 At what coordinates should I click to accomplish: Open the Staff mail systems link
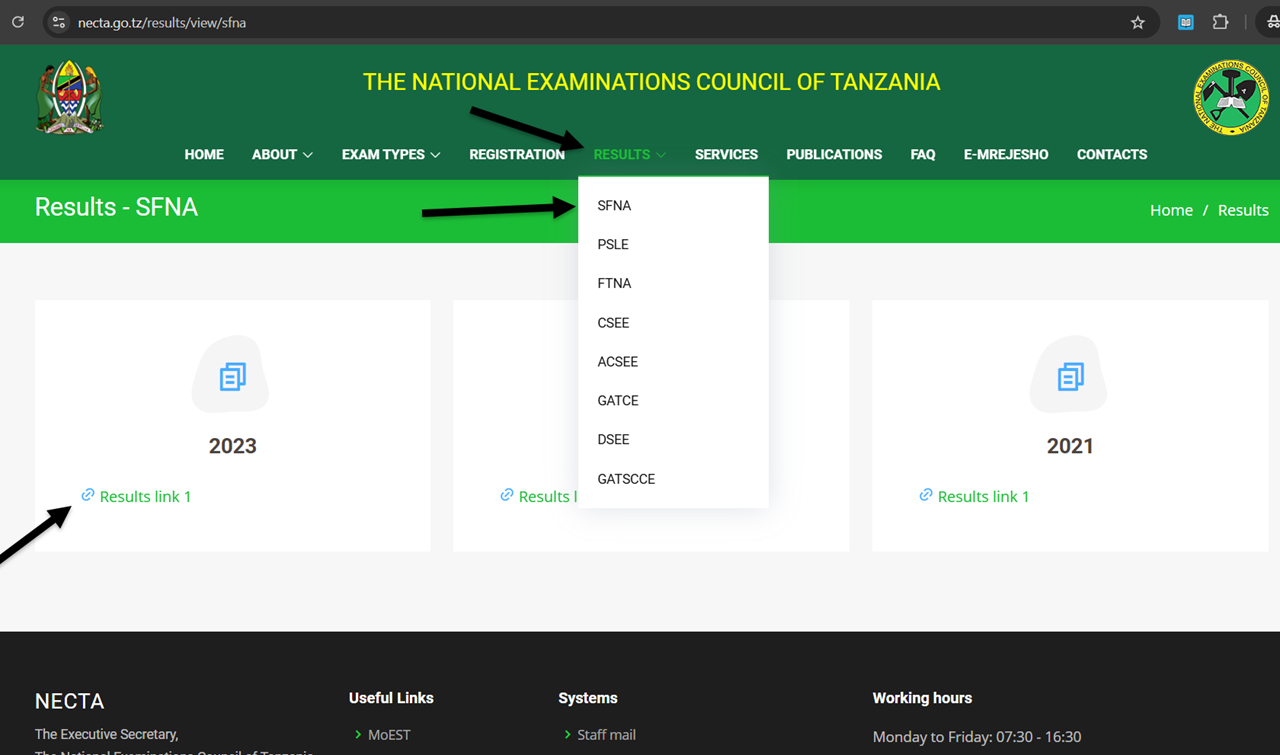coord(606,735)
